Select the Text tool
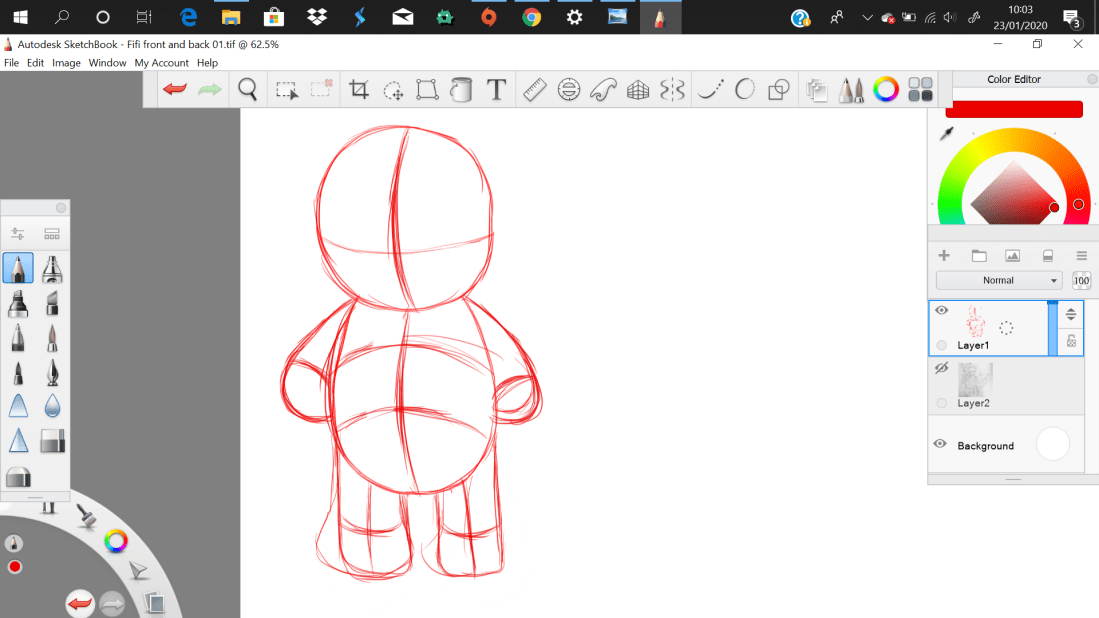Image resolution: width=1099 pixels, height=618 pixels. click(496, 90)
